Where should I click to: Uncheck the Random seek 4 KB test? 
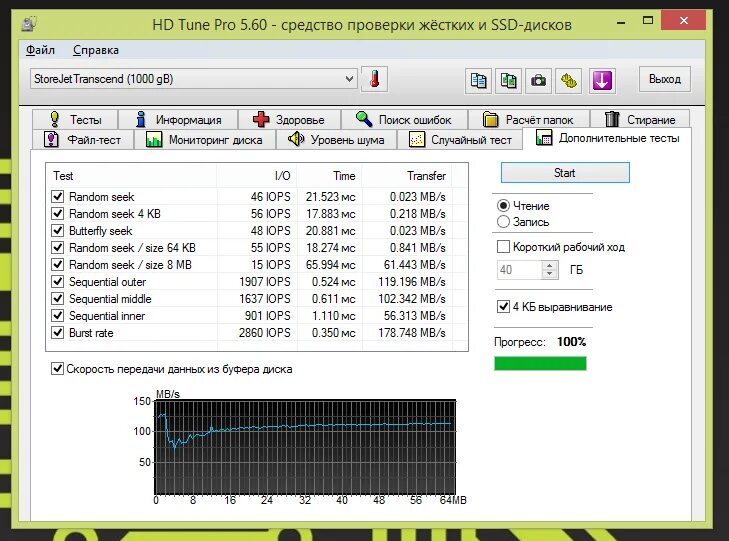click(58, 214)
